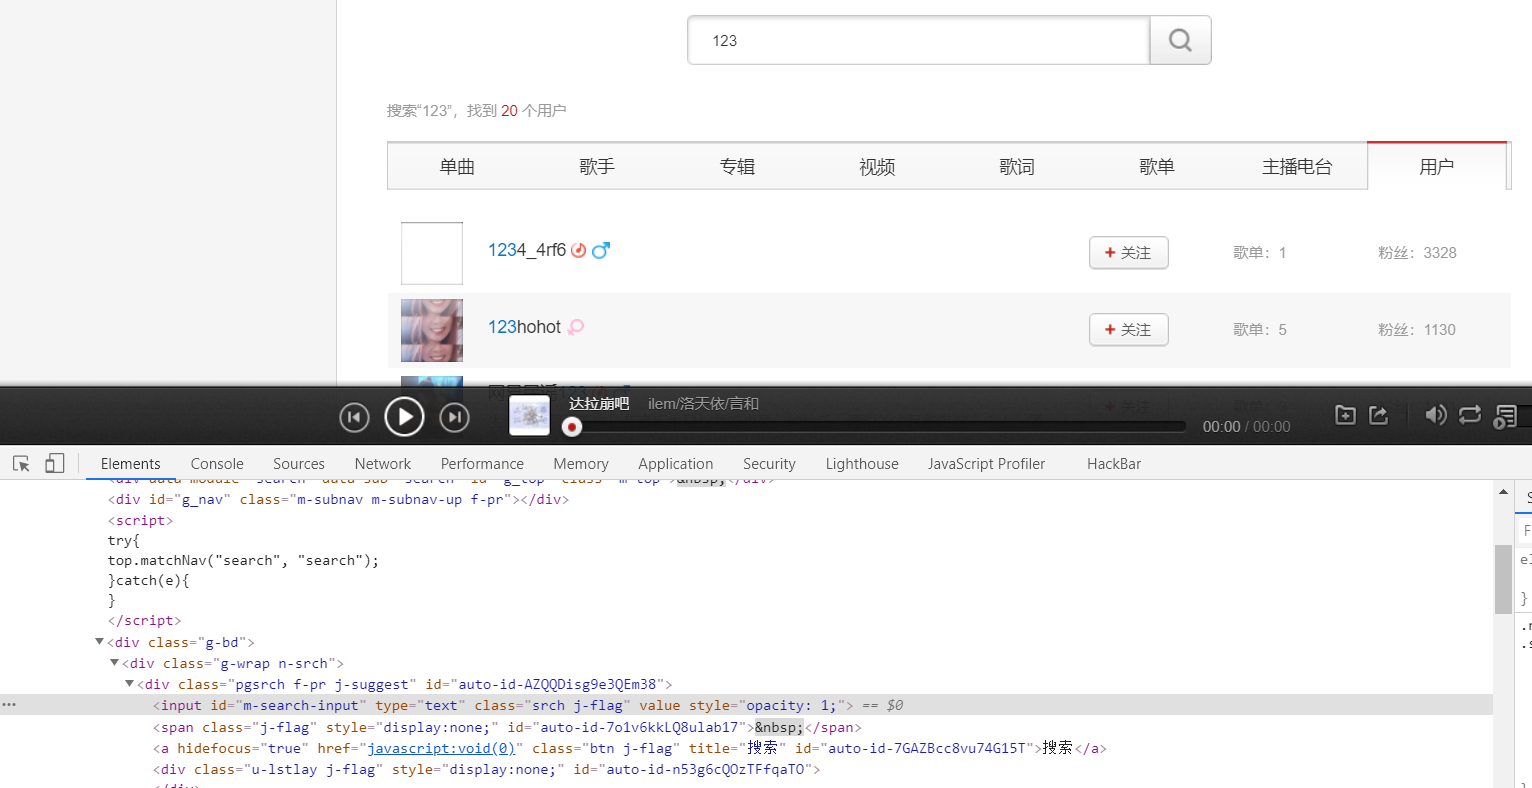
Task: Open the ilem/洛天依/言和 artist link
Action: click(x=703, y=403)
